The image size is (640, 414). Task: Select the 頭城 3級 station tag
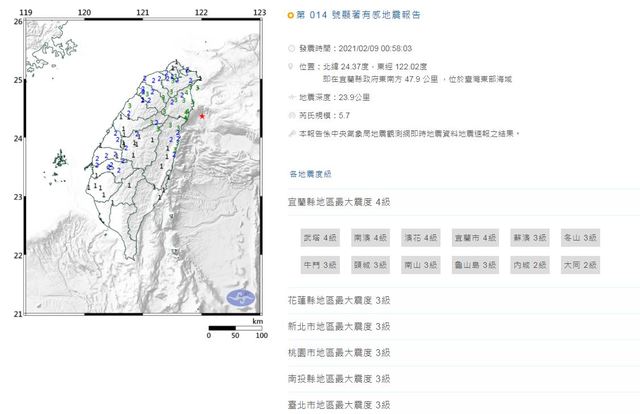pyautogui.click(x=370, y=265)
